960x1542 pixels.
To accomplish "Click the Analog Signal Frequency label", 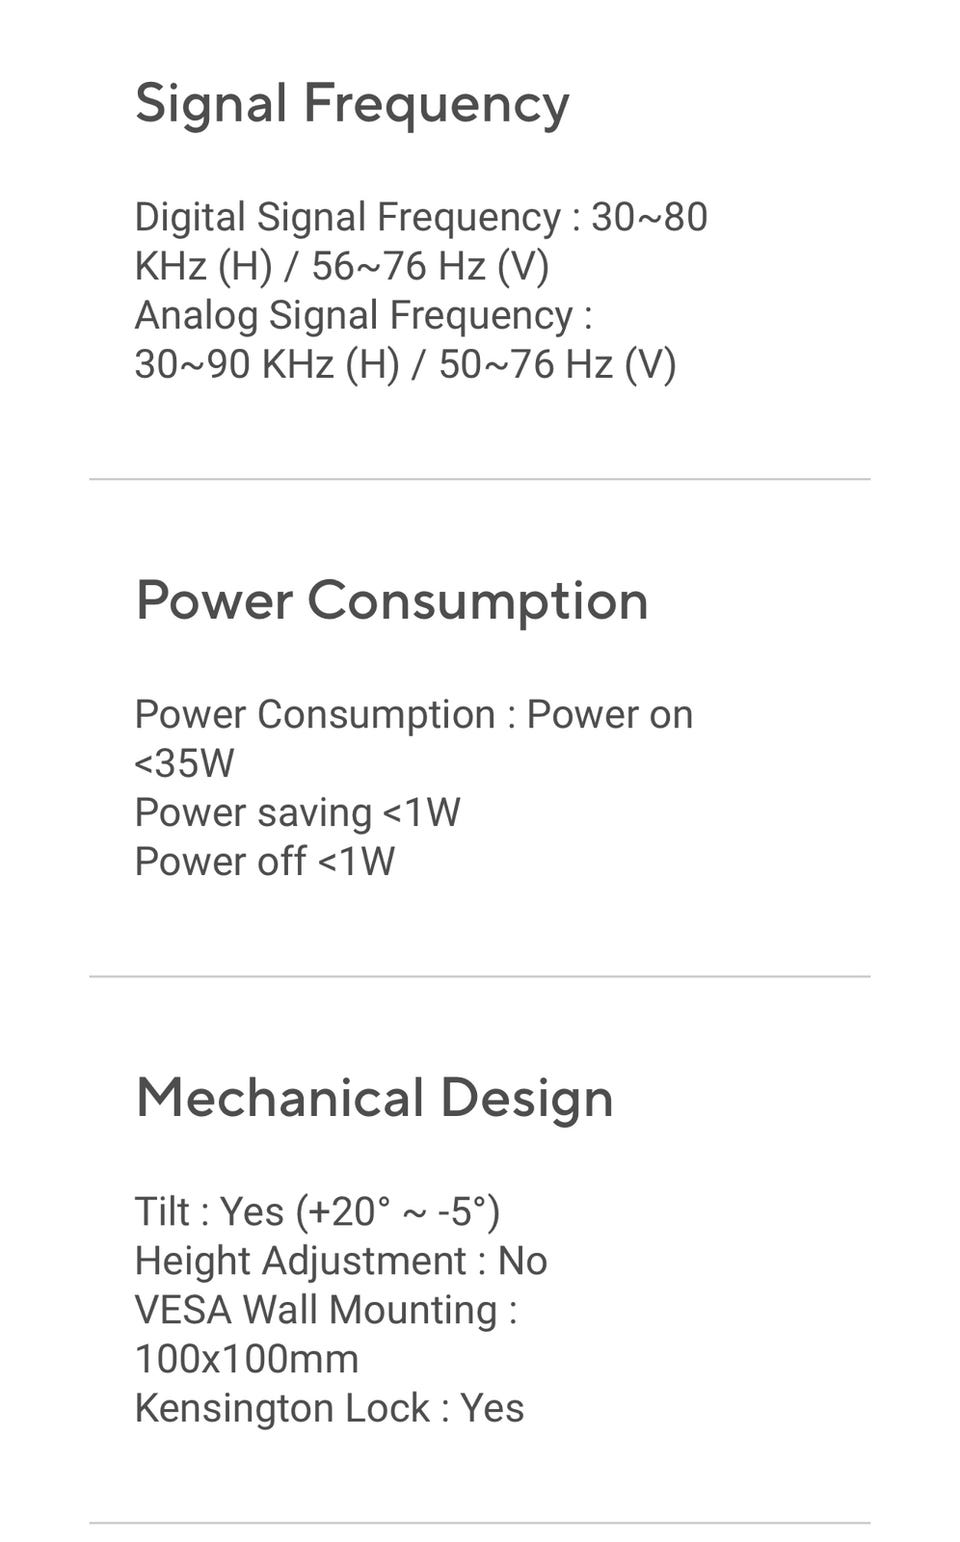I will pos(364,315).
